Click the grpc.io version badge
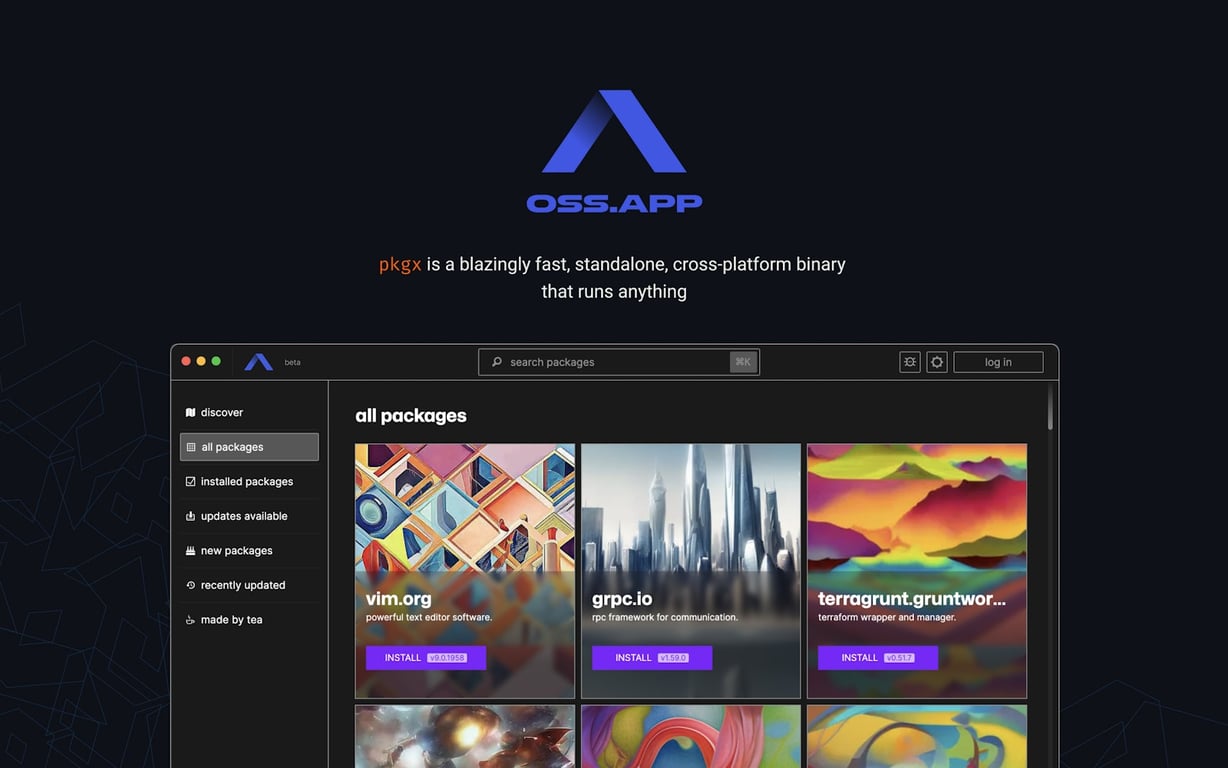1228x768 pixels. tap(673, 658)
